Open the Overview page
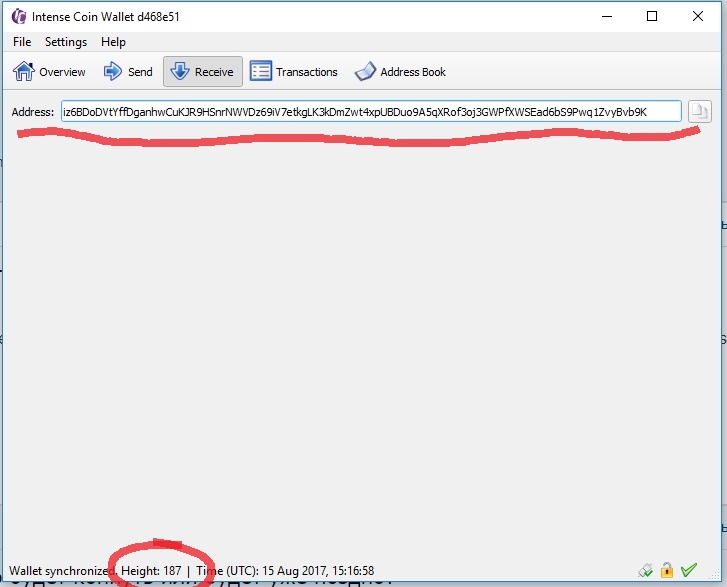This screenshot has width=727, height=587. [x=49, y=72]
